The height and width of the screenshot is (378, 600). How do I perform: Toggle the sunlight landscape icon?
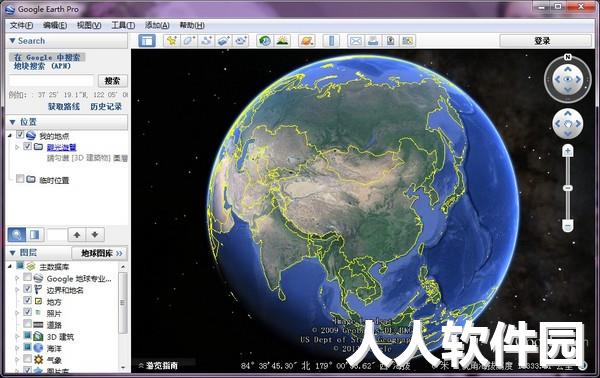(282, 41)
